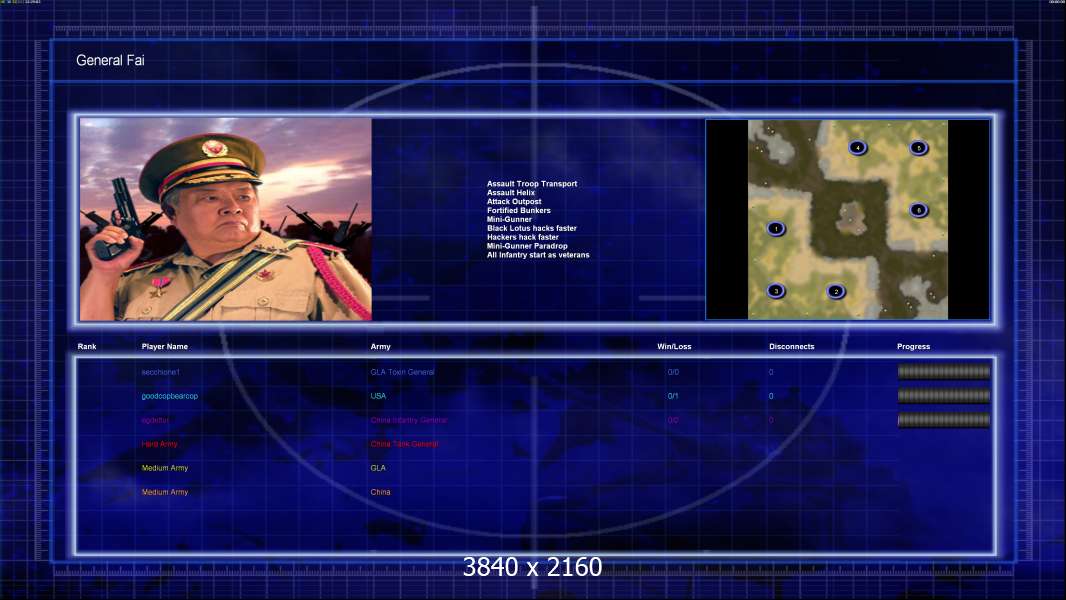The height and width of the screenshot is (600, 1066).
Task: Click the Hackers hack faster line
Action: [523, 236]
